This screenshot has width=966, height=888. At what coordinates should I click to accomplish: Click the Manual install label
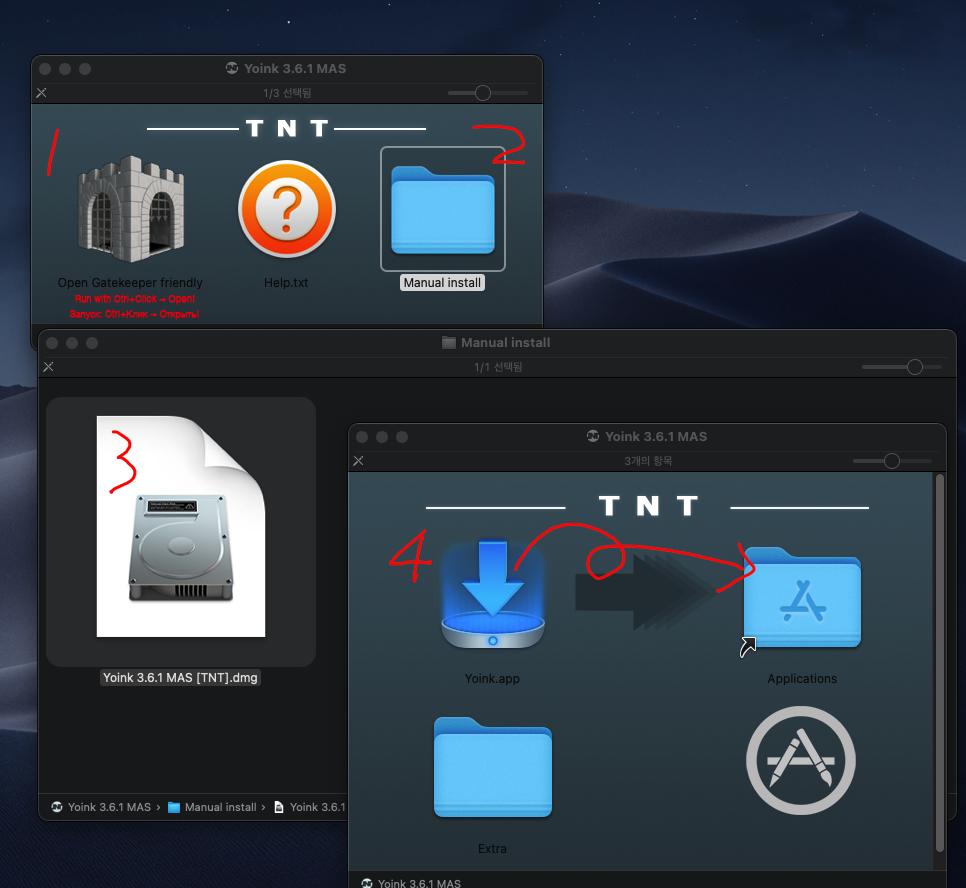442,283
